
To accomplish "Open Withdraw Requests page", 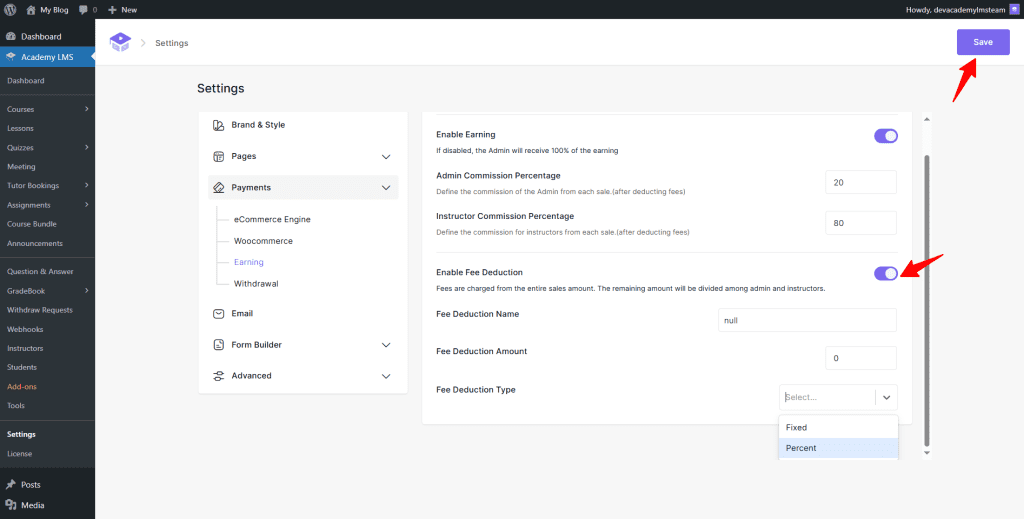I will [x=40, y=310].
